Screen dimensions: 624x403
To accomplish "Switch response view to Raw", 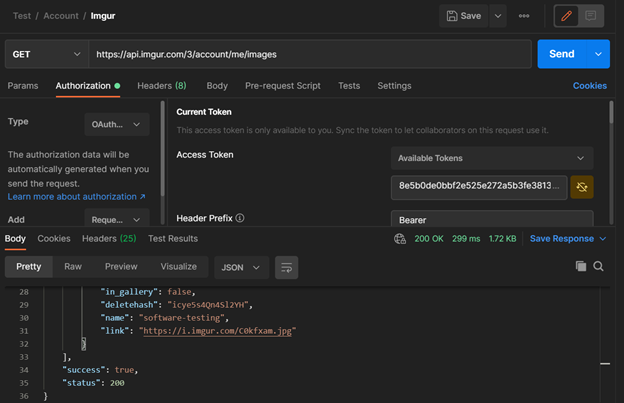I will click(x=73, y=267).
